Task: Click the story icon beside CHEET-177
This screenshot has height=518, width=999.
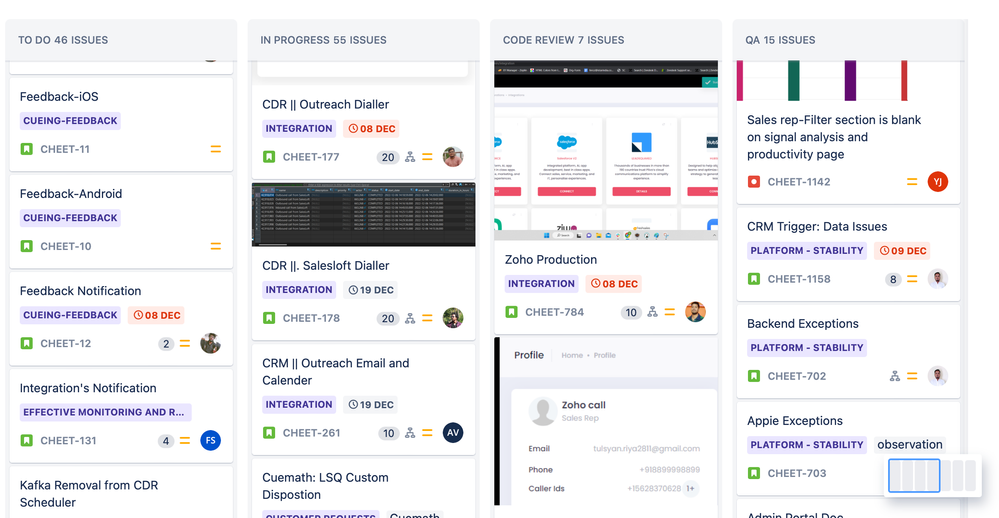Action: pos(269,157)
